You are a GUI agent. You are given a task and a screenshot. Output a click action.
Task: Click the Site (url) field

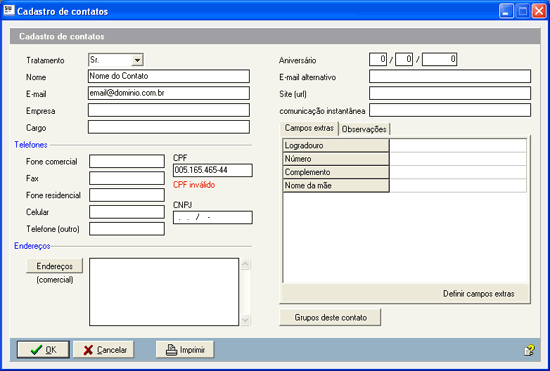(x=450, y=93)
